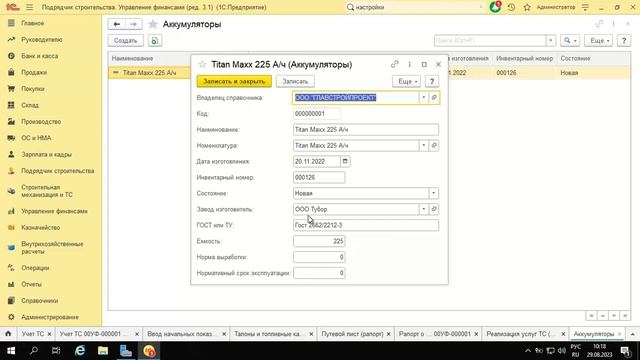The height and width of the screenshot is (360, 640).
Task: Switch to Талоны и топливные ка... tab
Action: 268,334
